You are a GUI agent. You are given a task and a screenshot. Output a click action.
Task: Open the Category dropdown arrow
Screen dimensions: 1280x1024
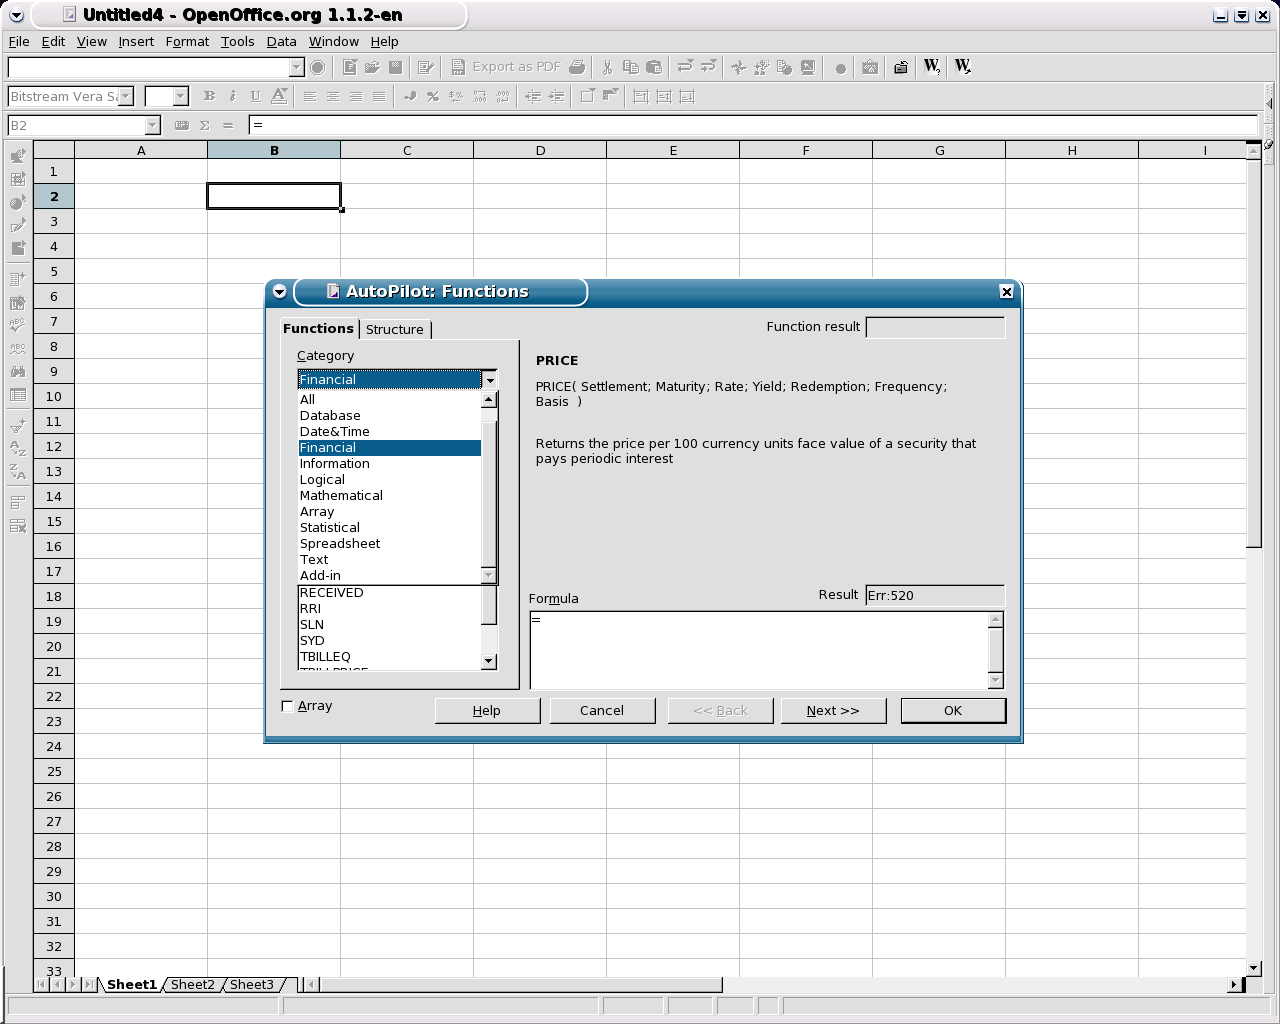[x=490, y=379]
